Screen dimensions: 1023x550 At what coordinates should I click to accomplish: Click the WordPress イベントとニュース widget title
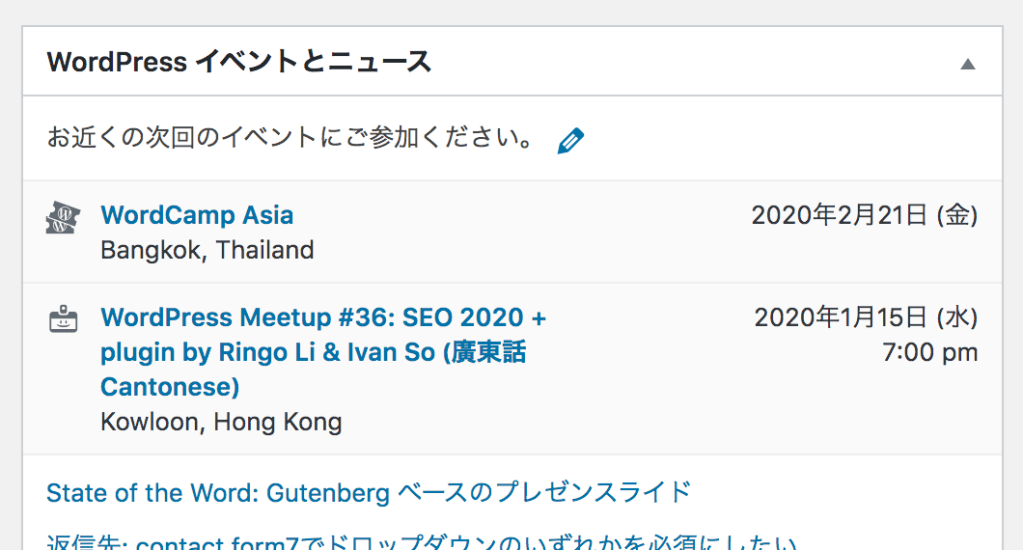tap(239, 62)
